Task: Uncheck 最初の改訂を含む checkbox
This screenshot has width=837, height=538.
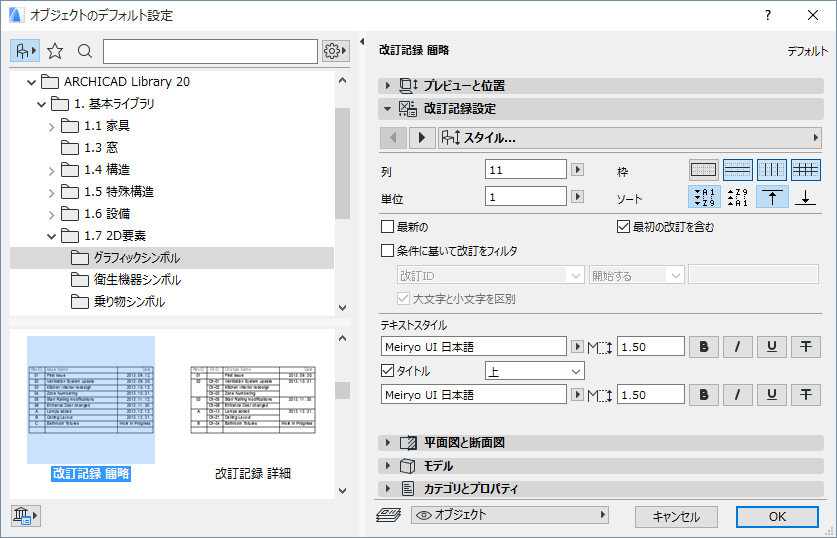Action: click(623, 227)
